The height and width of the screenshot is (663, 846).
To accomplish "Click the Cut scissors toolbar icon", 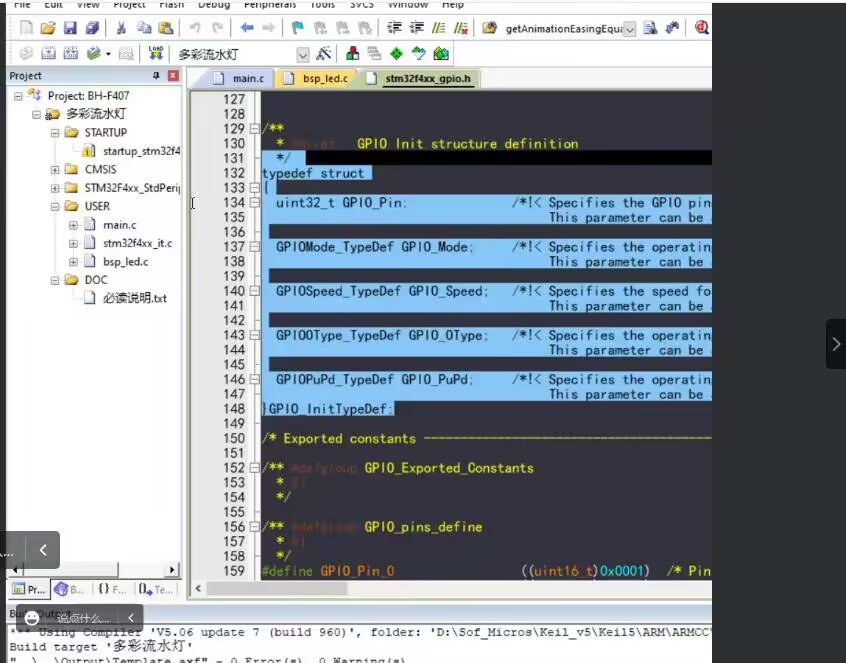I will (x=120, y=28).
